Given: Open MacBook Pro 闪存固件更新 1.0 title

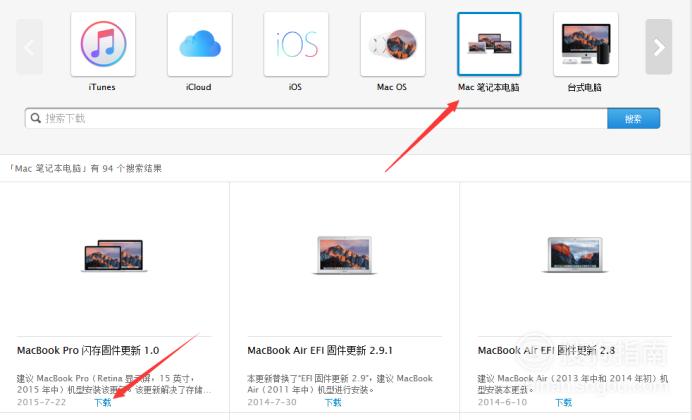Looking at the screenshot, I should coord(88,350).
